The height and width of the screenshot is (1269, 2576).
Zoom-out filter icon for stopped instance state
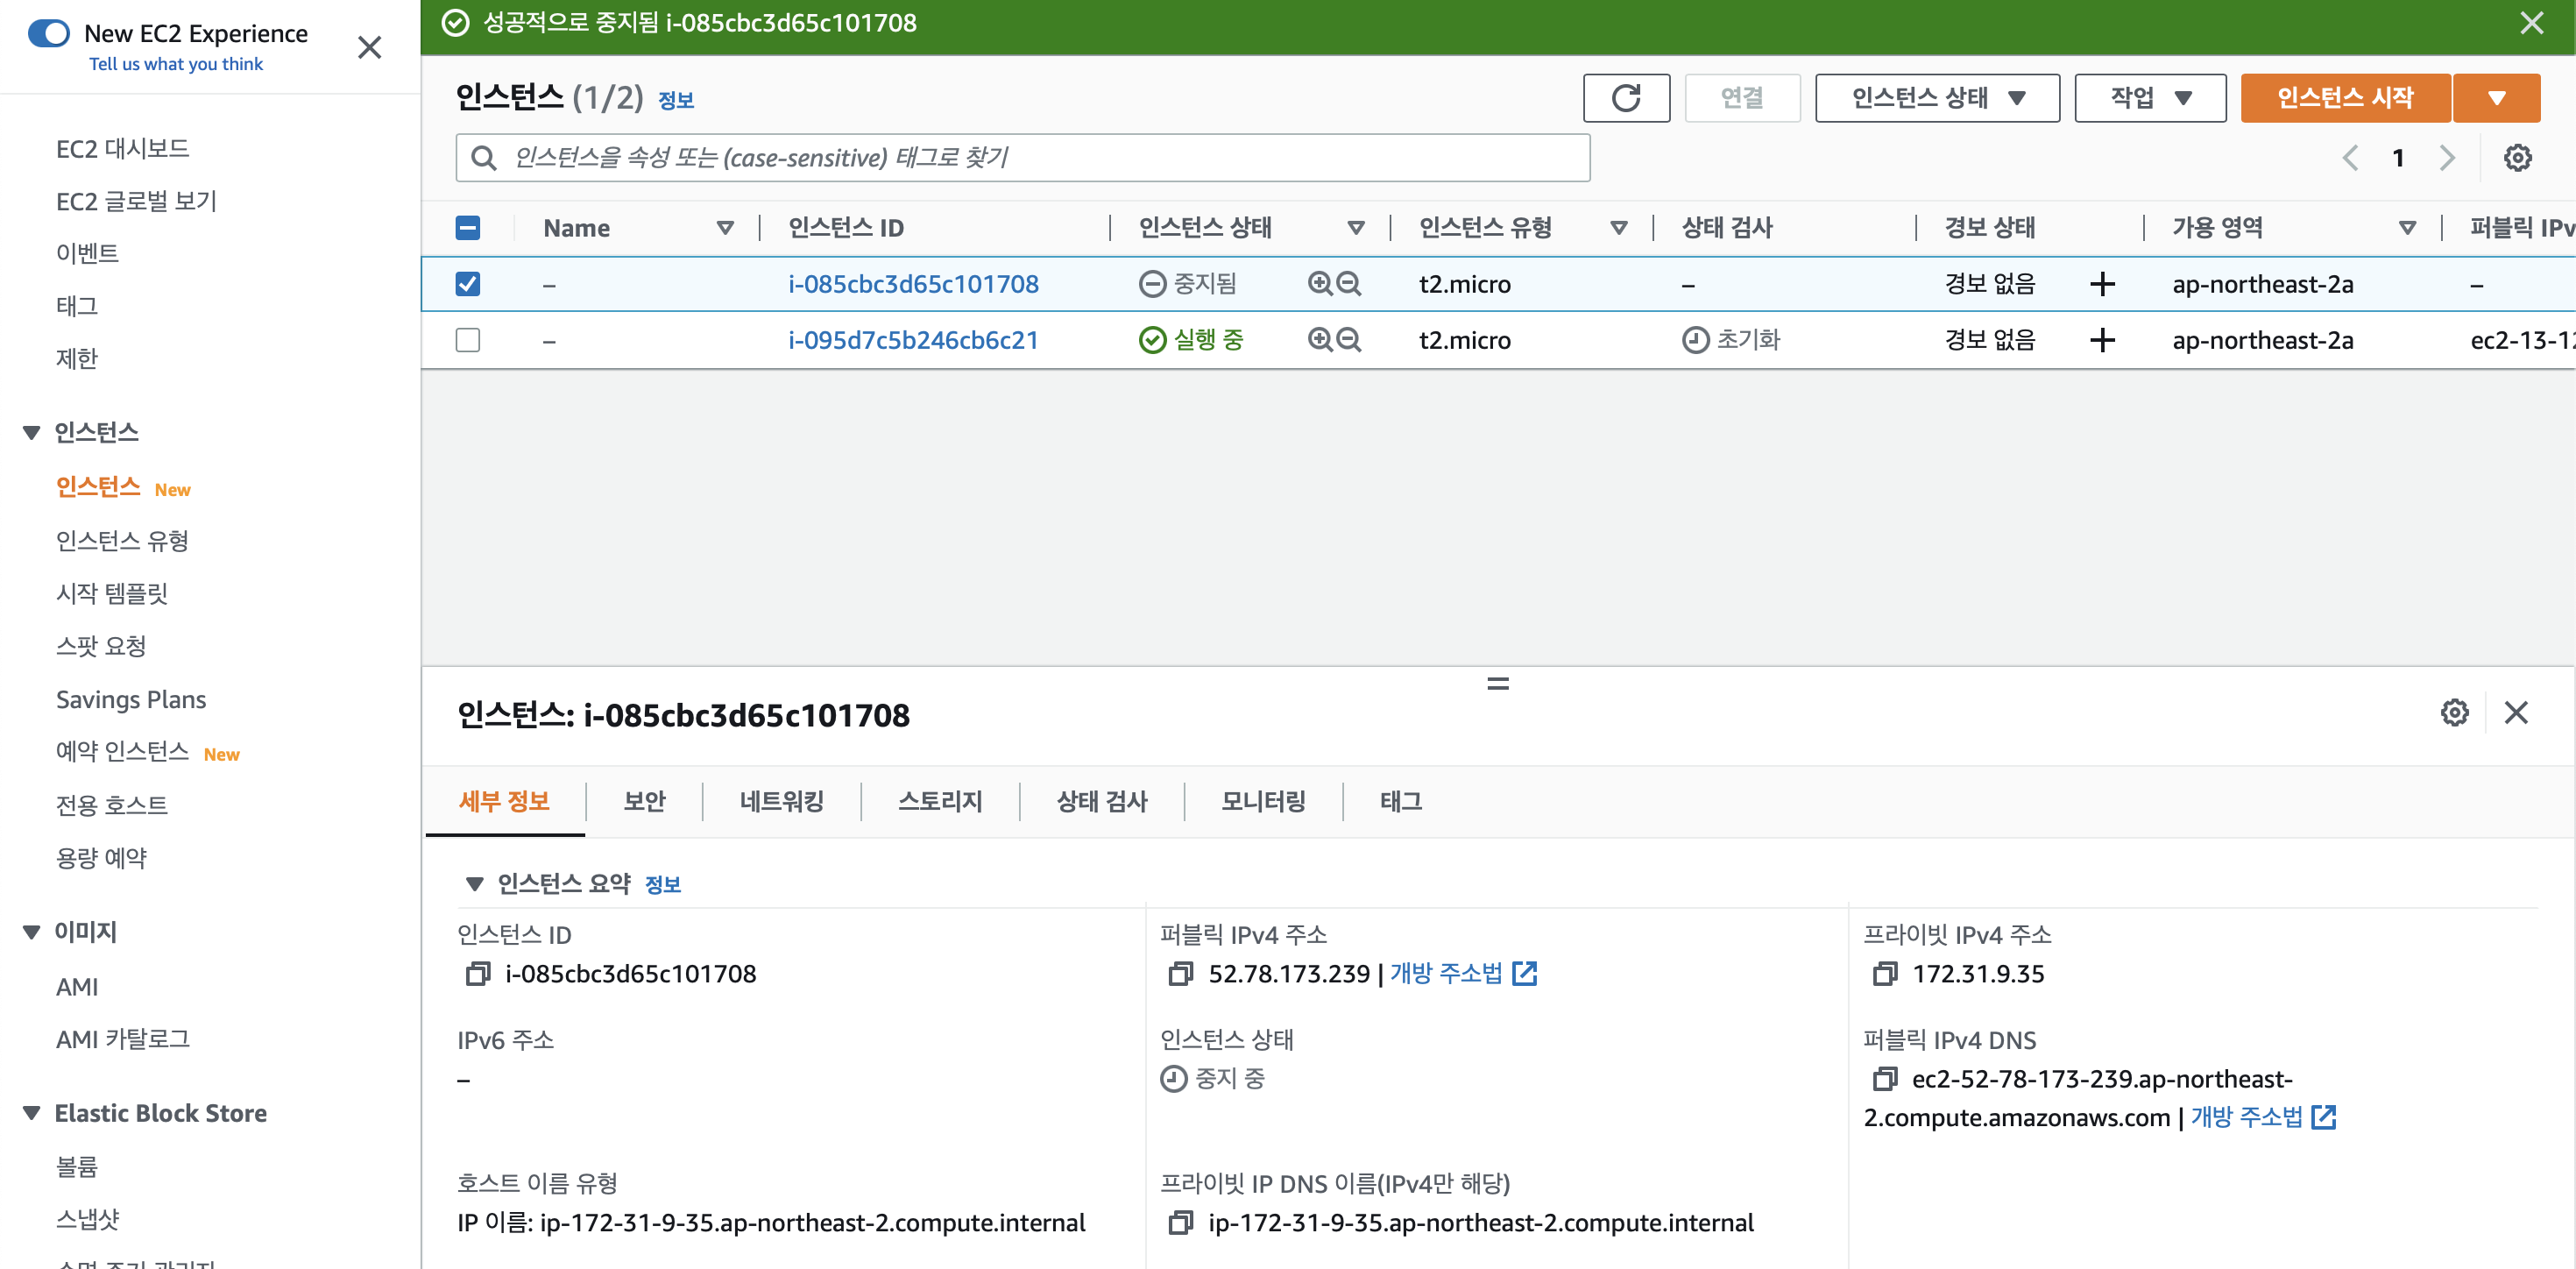[1349, 284]
